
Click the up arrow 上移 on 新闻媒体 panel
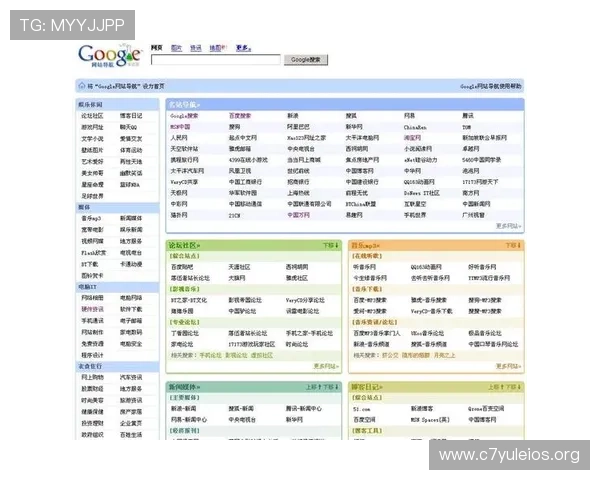314,387
